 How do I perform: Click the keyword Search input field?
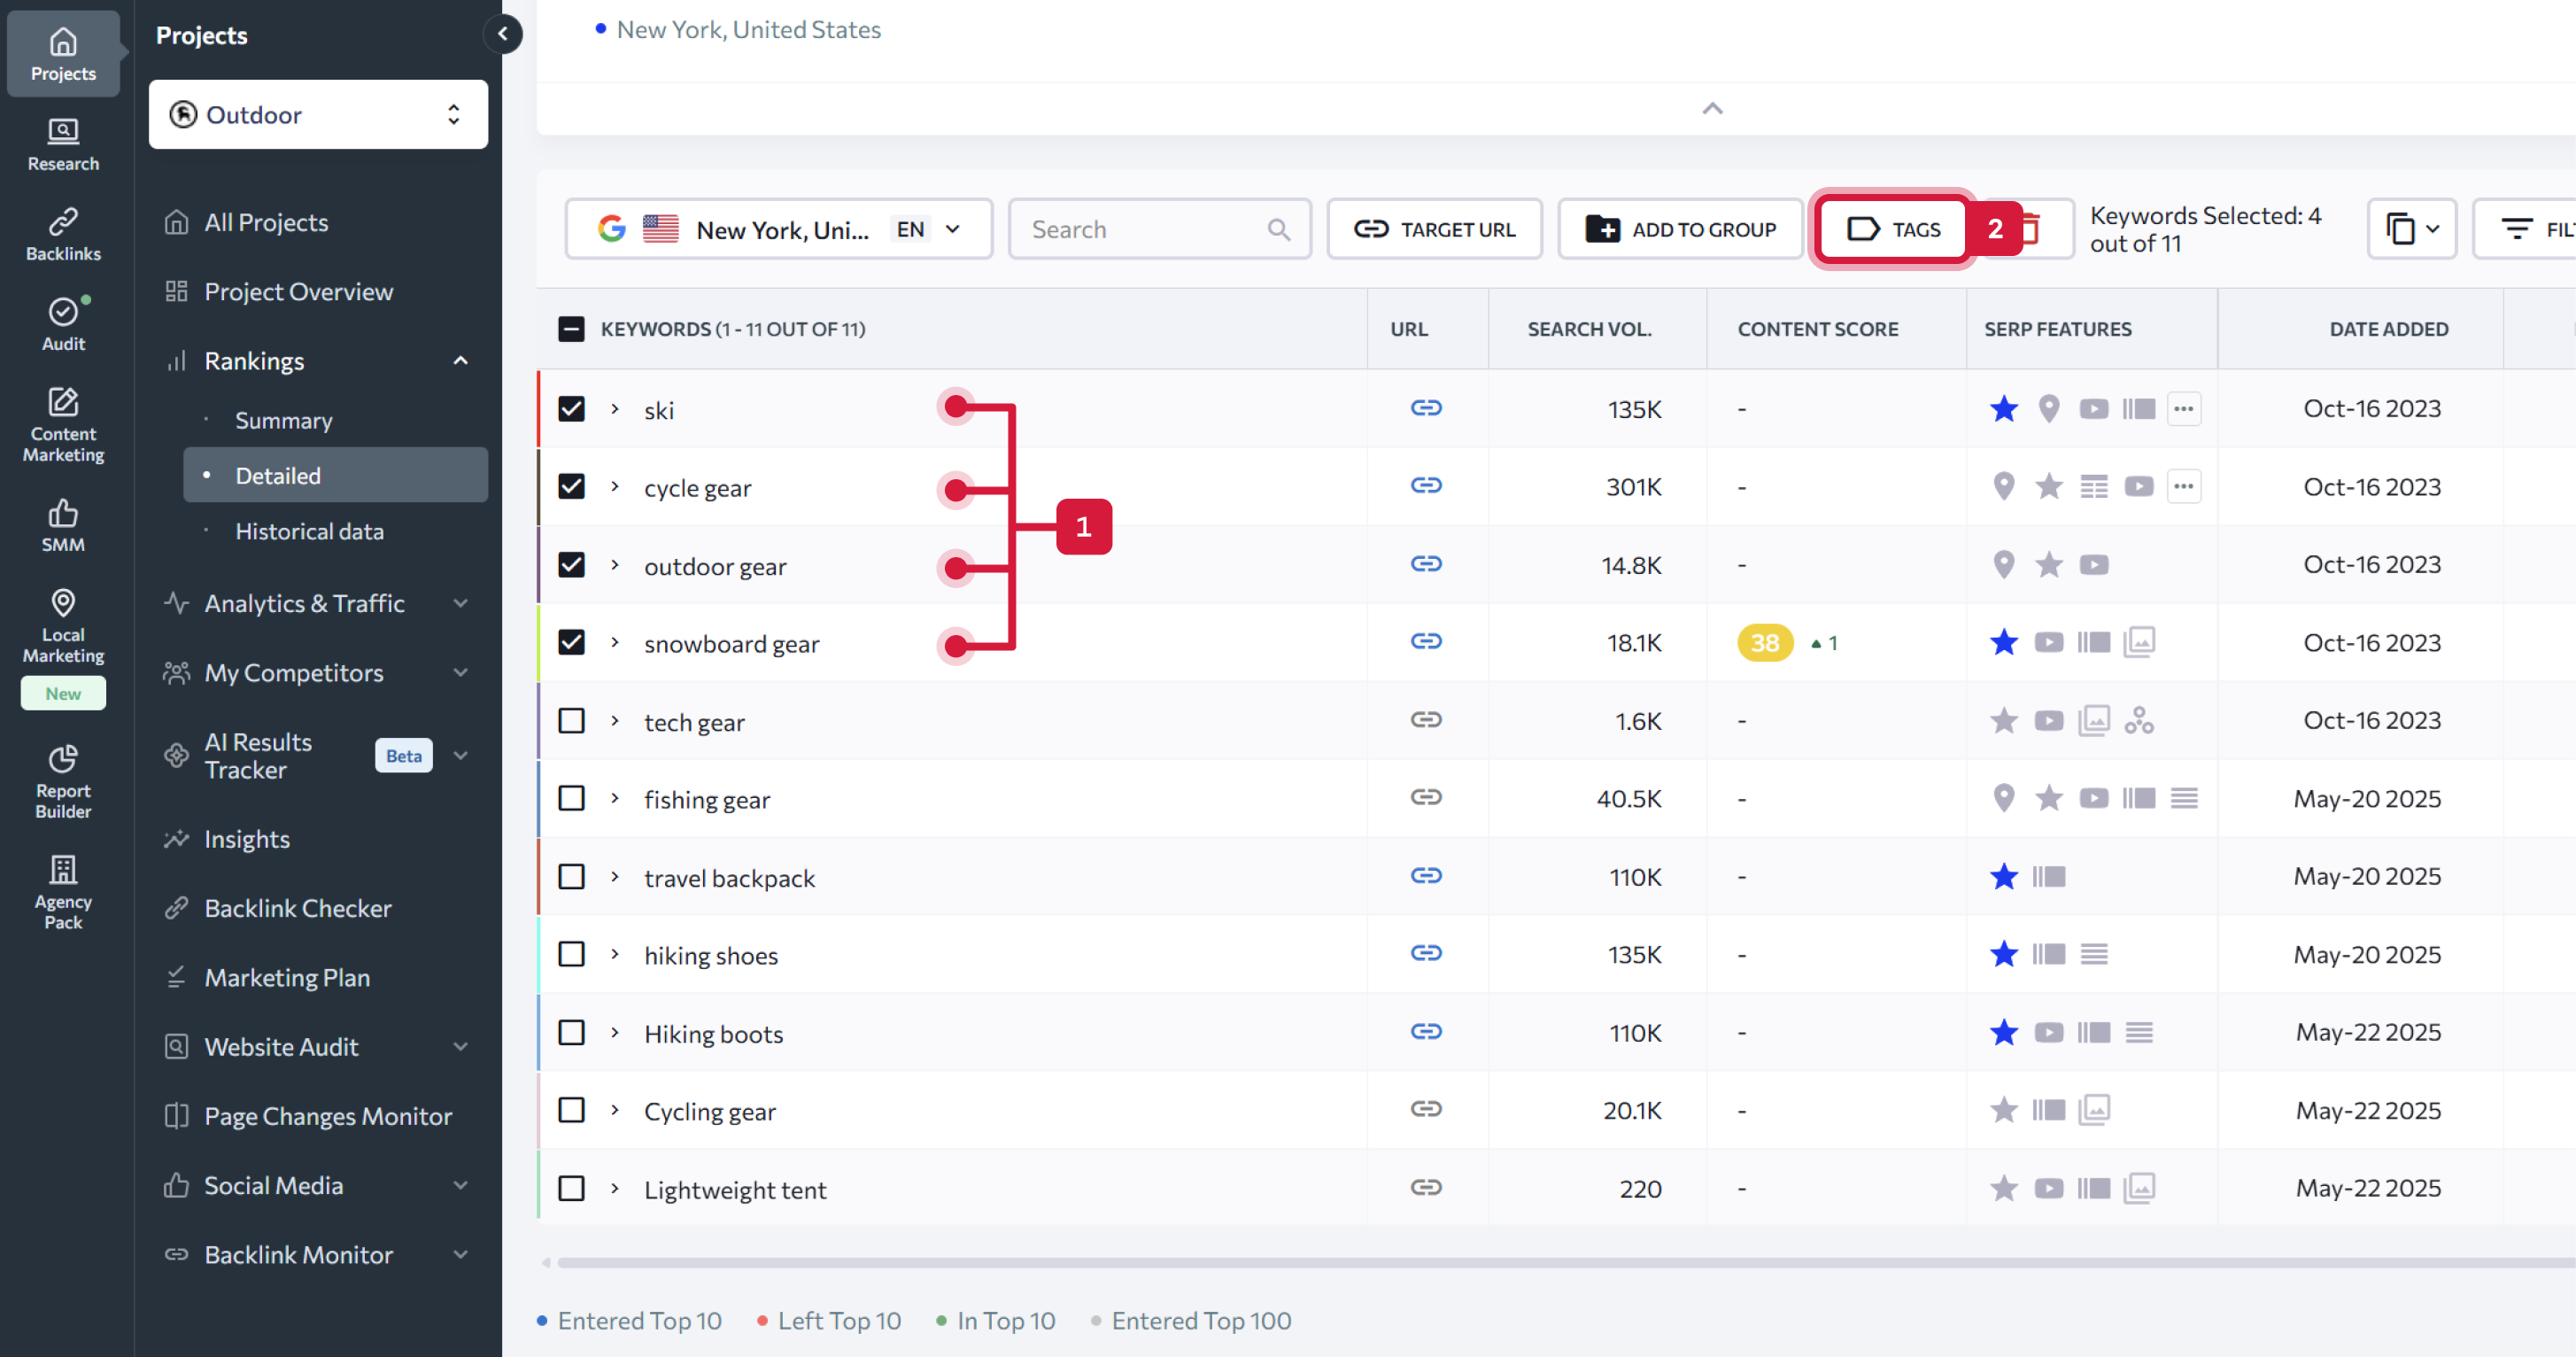click(1145, 229)
